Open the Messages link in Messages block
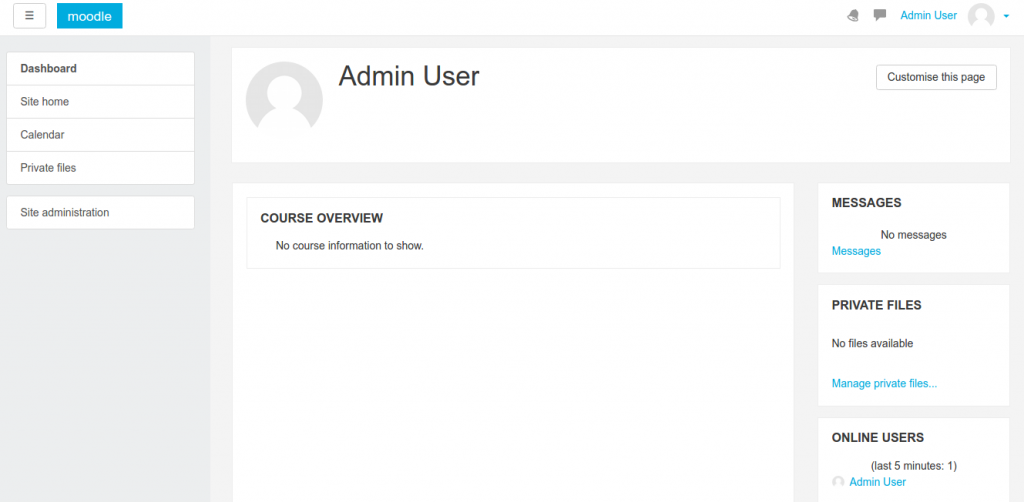This screenshot has width=1024, height=502. (x=856, y=251)
